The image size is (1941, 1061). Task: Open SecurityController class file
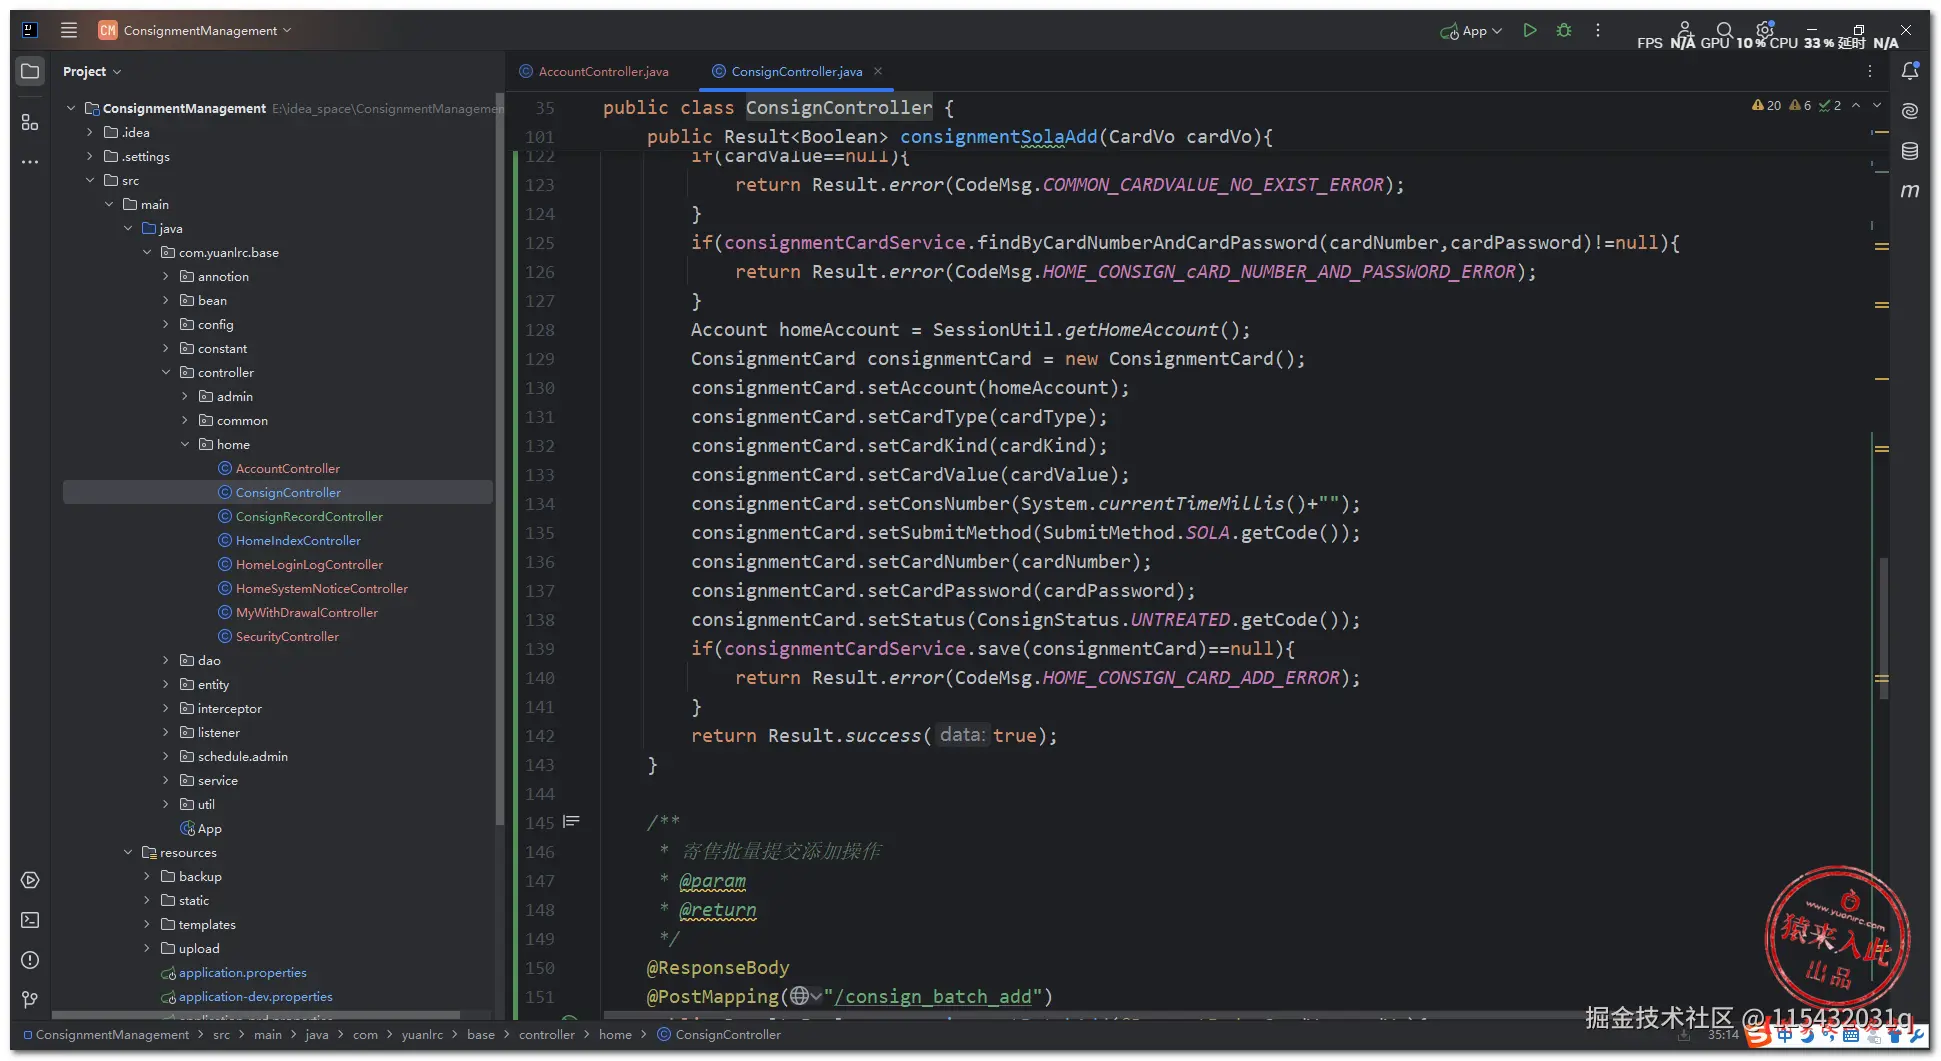point(278,636)
